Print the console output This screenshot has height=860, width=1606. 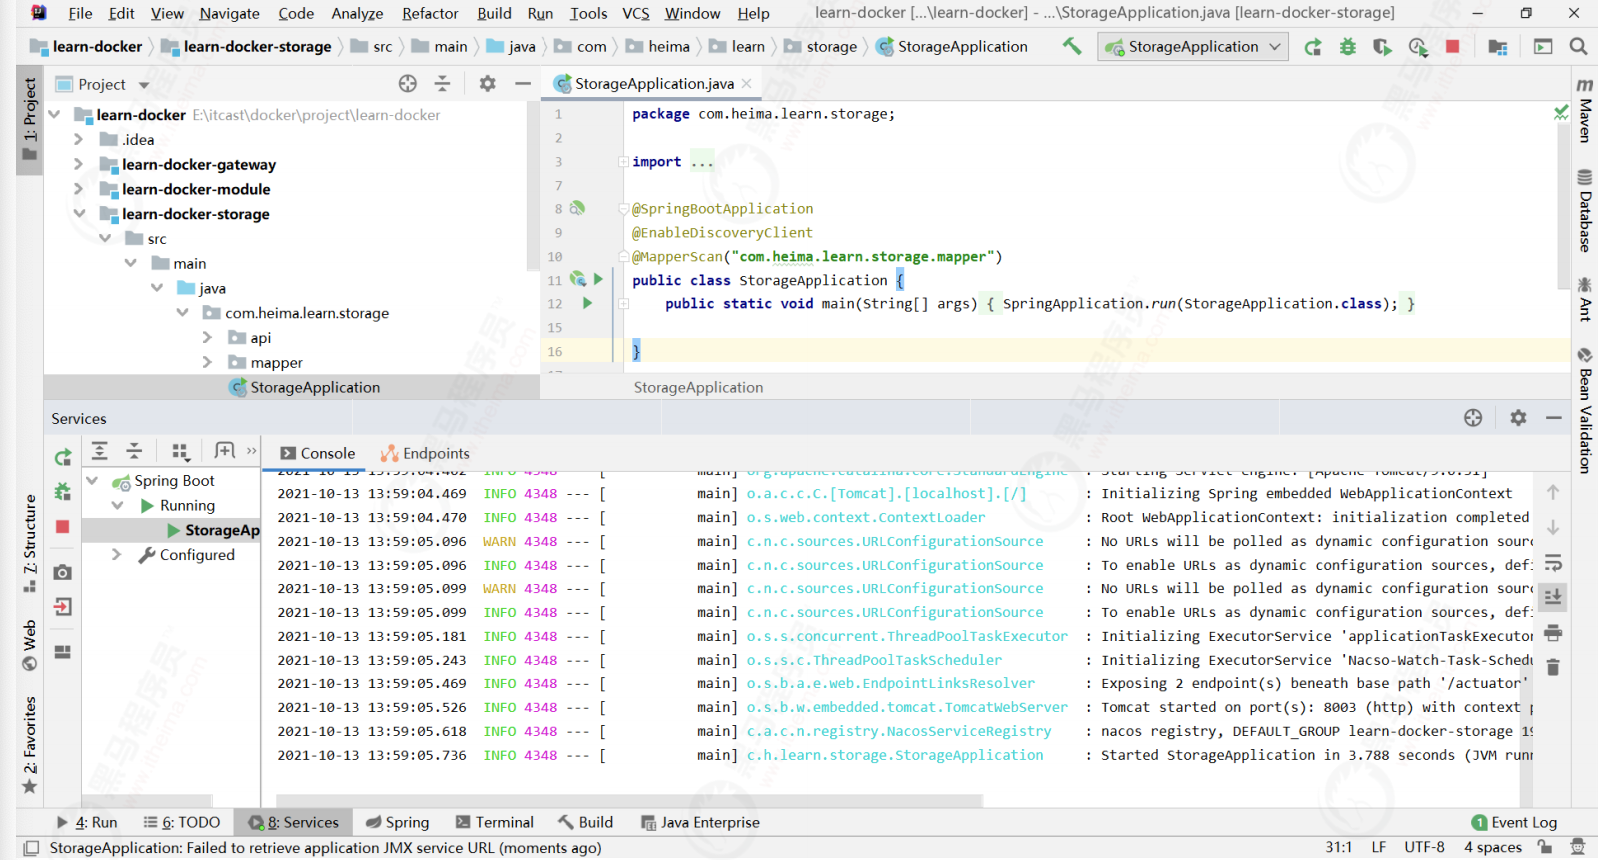pos(1553,632)
